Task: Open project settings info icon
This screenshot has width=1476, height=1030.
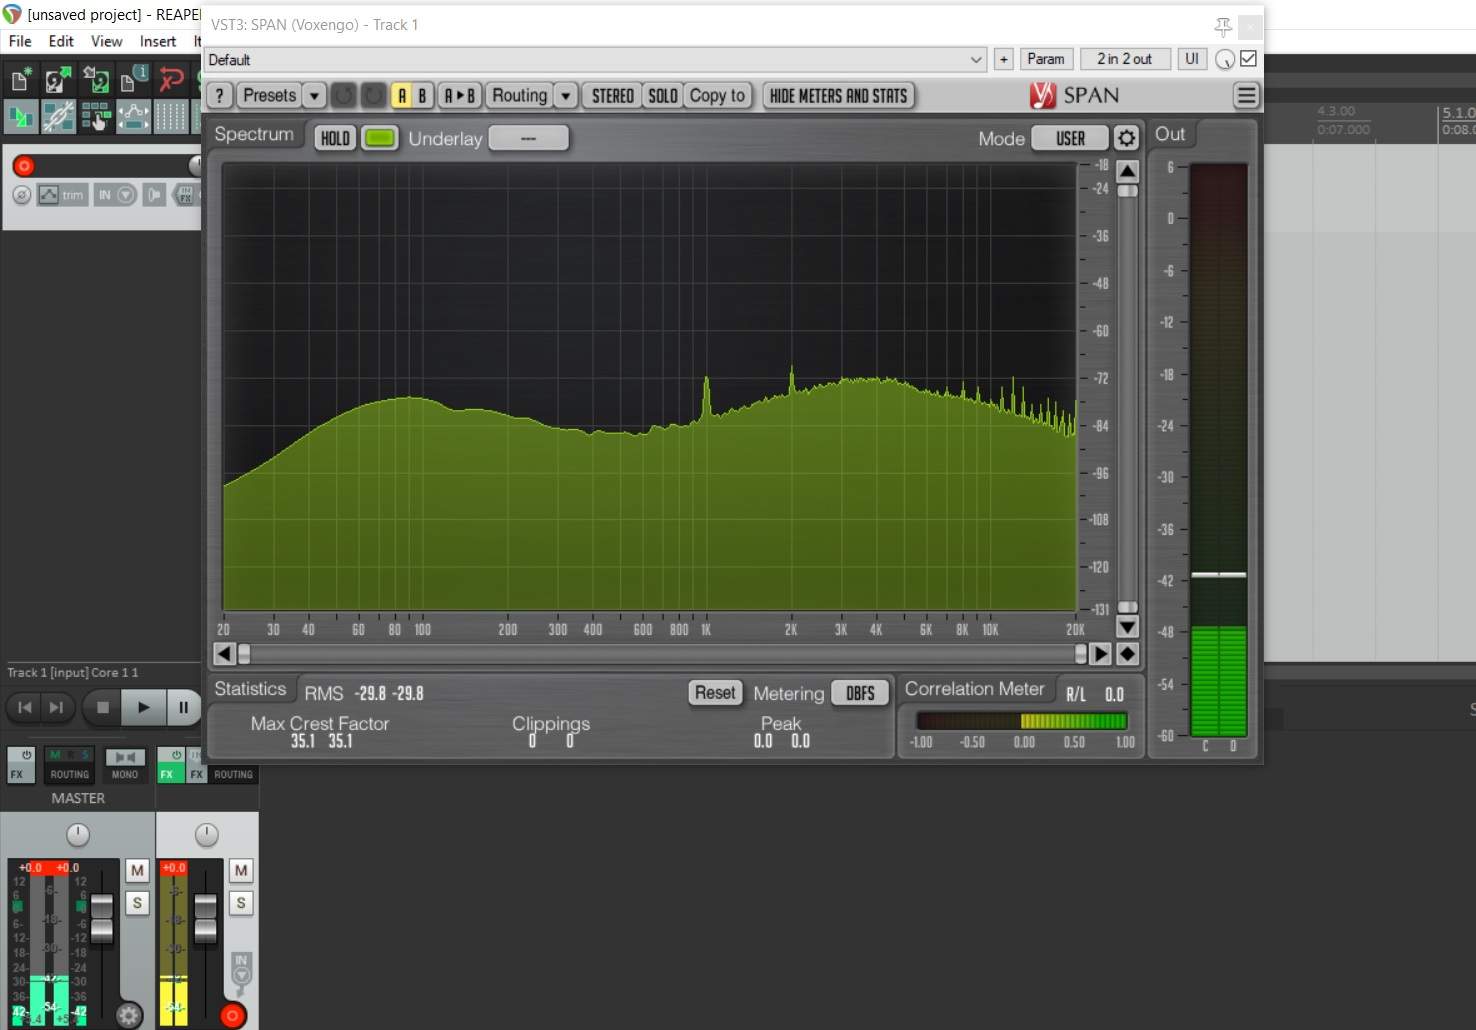Action: tap(134, 79)
